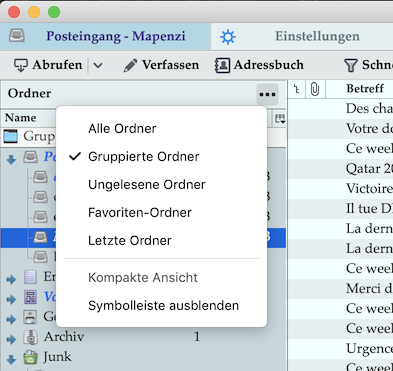393x371 pixels.
Task: Open message starting with 'Qatar 2'
Action: (x=369, y=168)
